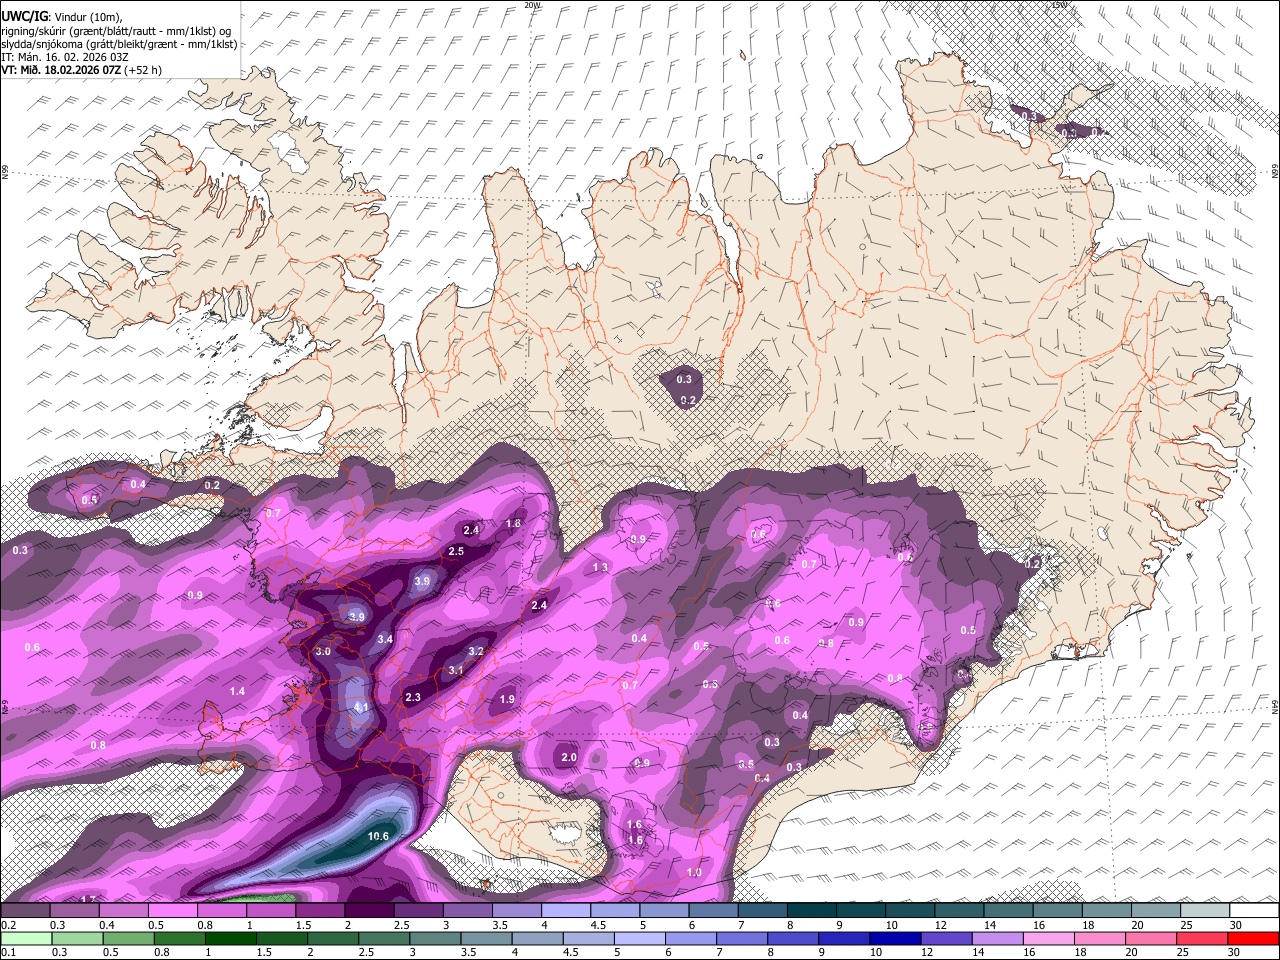Click the 1.4 precipitation value label
Viewport: 1280px width, 960px height.
point(237,692)
